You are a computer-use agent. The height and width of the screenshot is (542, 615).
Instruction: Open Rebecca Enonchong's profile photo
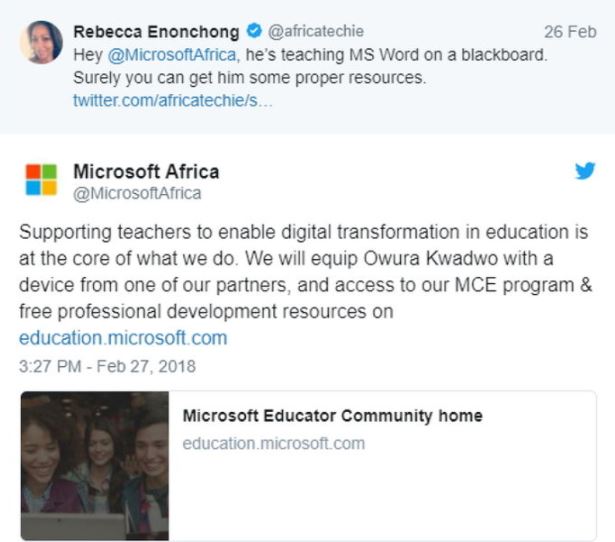pos(41,42)
